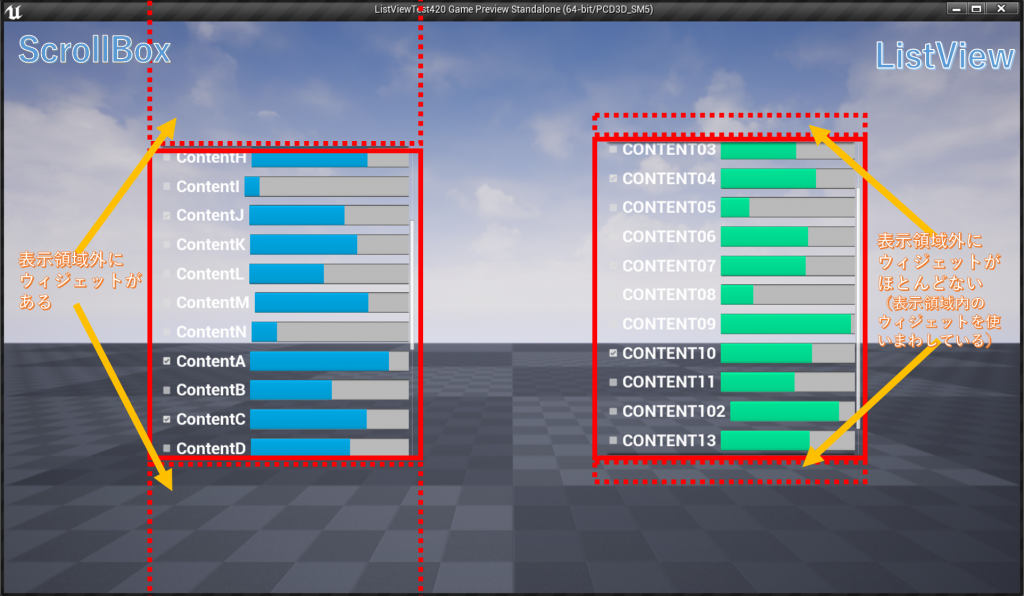Select the CONTENT06 row label

pyautogui.click(x=669, y=236)
